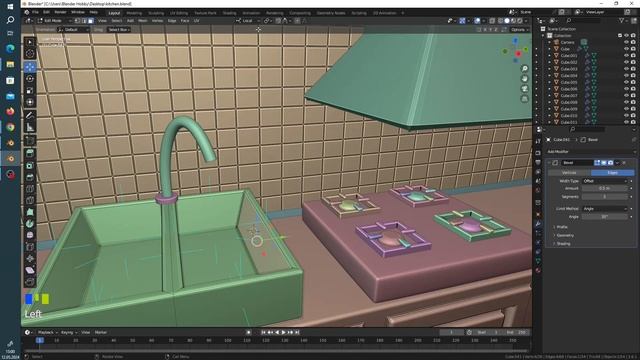Viewport: 640px width, 360px height.
Task: Choose Vertices affect mode in Bevel
Action: pos(569,173)
